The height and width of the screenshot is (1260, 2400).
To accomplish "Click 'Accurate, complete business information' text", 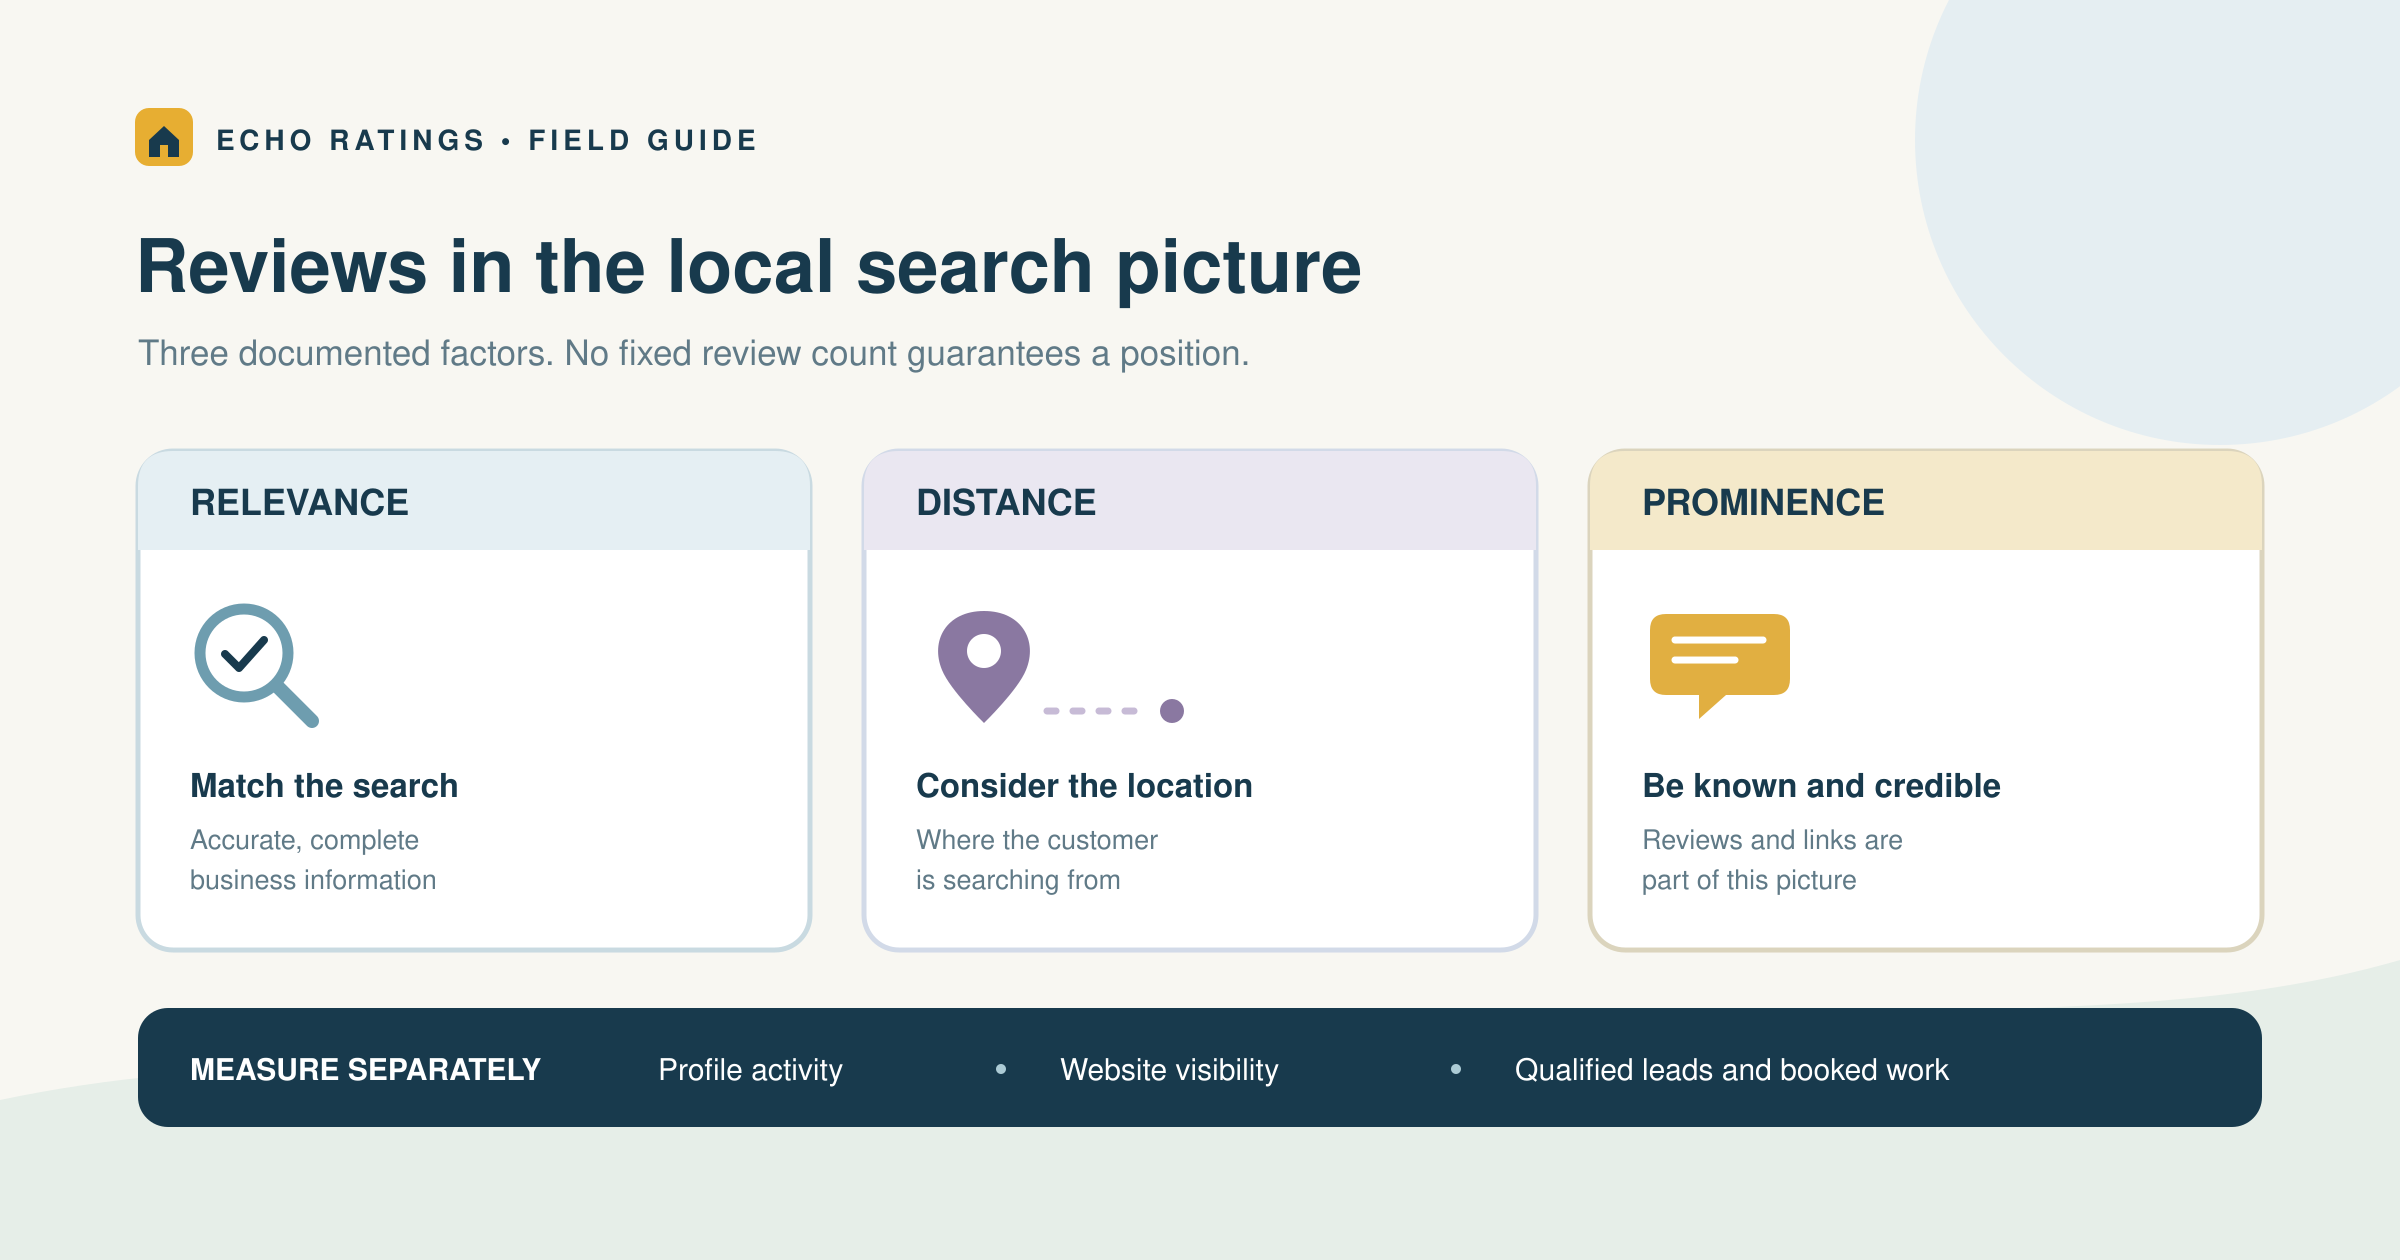I will coord(313,860).
